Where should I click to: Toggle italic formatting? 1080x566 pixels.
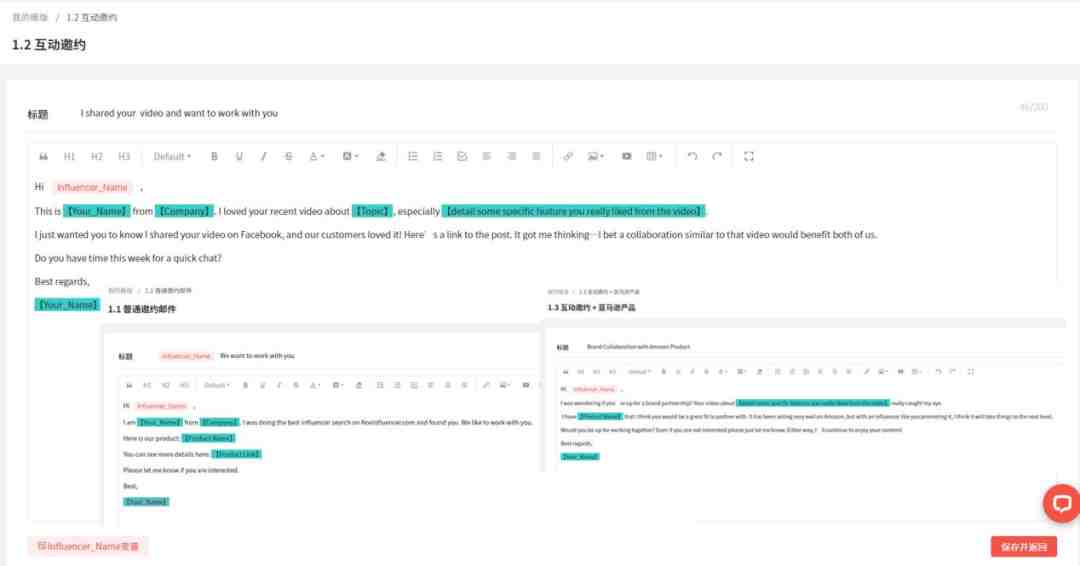click(264, 157)
